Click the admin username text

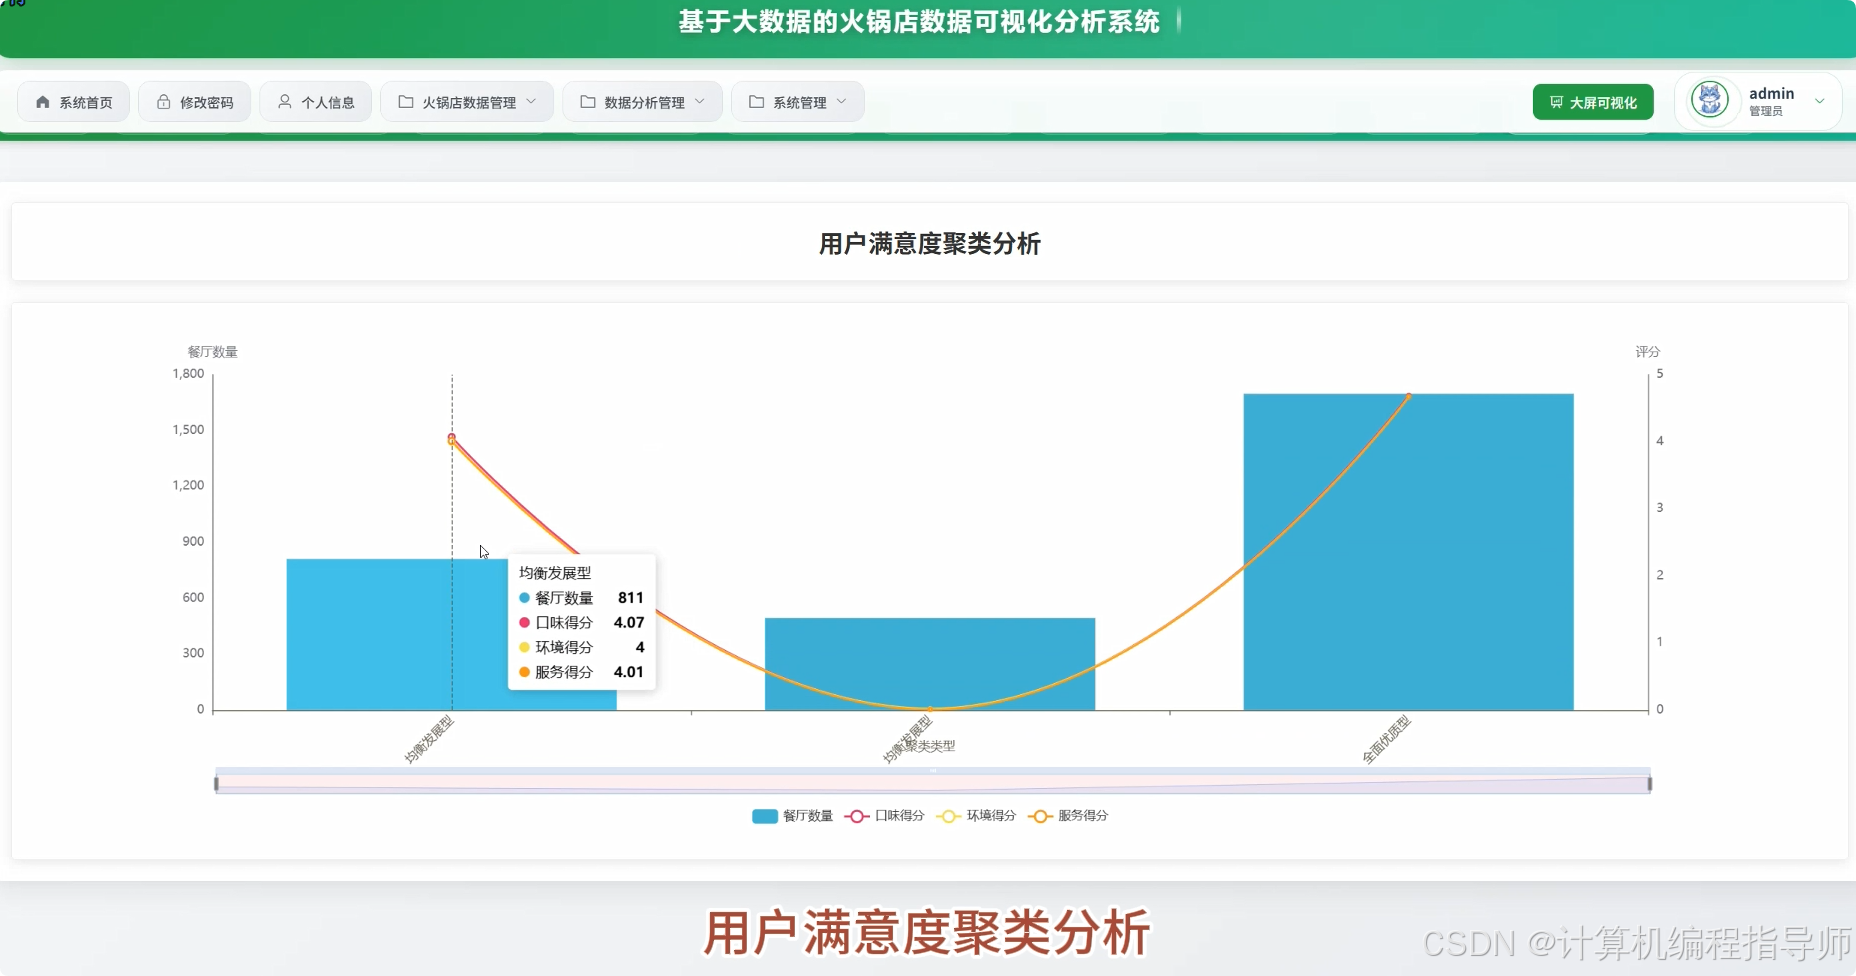1772,93
